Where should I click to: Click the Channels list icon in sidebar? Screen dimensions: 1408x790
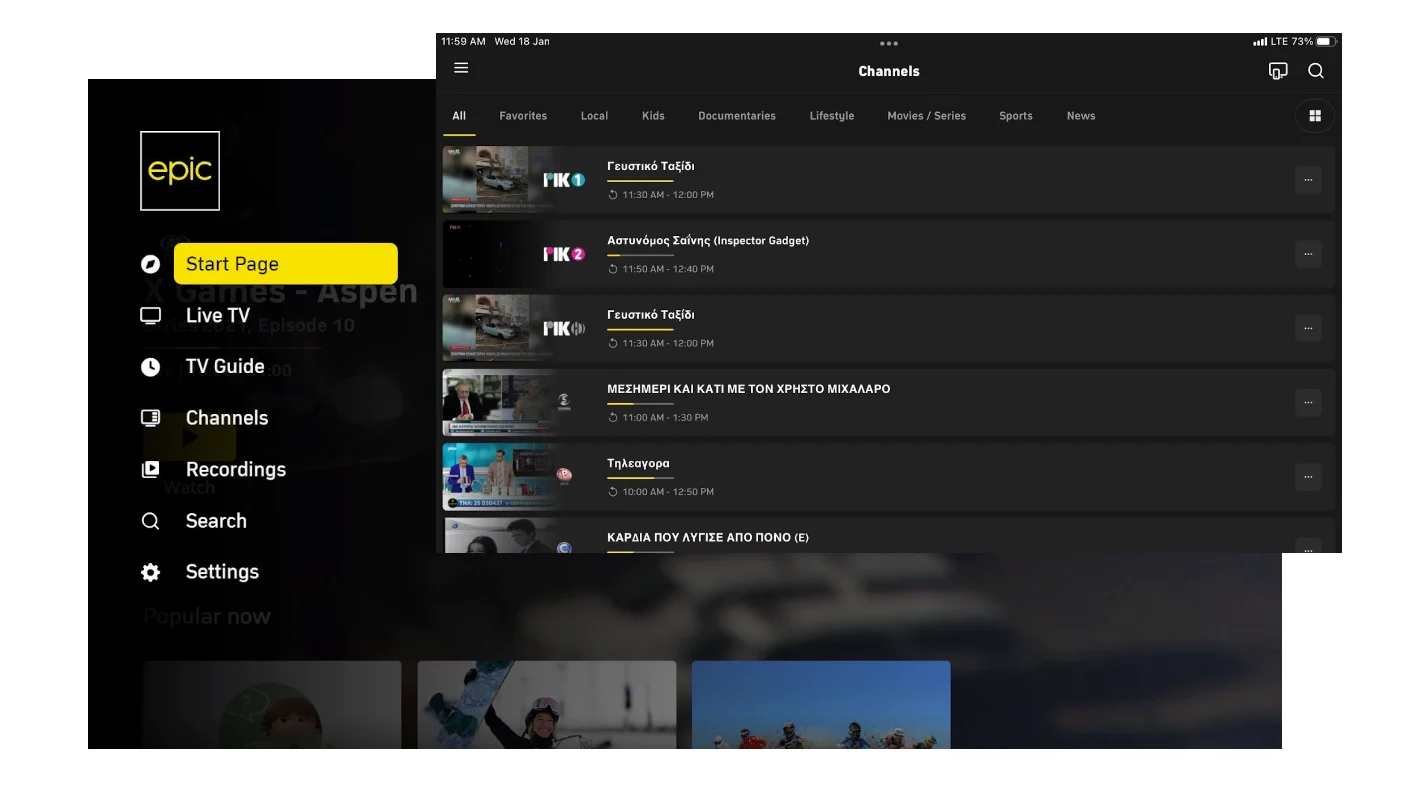[150, 418]
